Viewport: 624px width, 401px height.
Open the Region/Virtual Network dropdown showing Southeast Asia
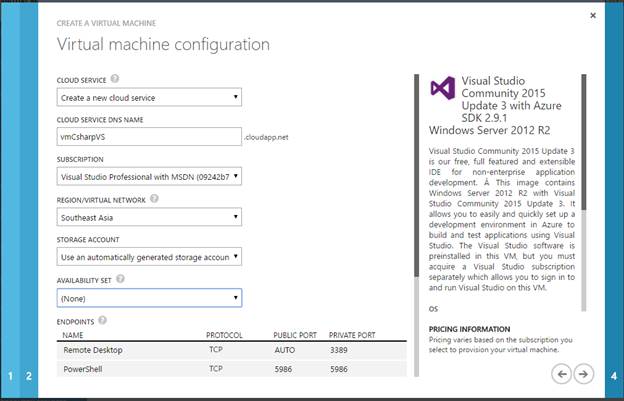click(149, 217)
